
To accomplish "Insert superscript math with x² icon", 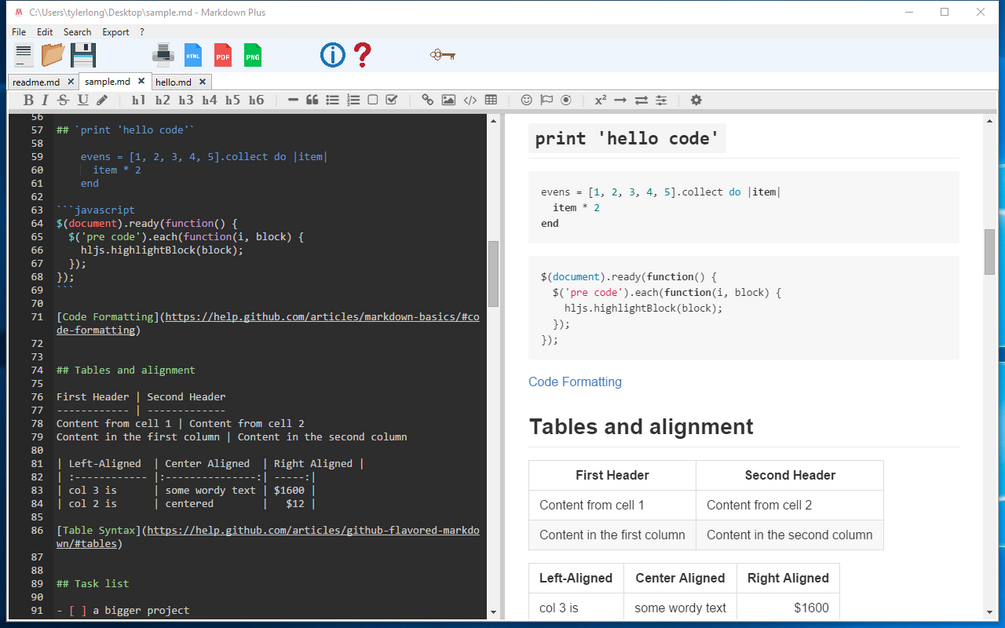I will point(601,100).
